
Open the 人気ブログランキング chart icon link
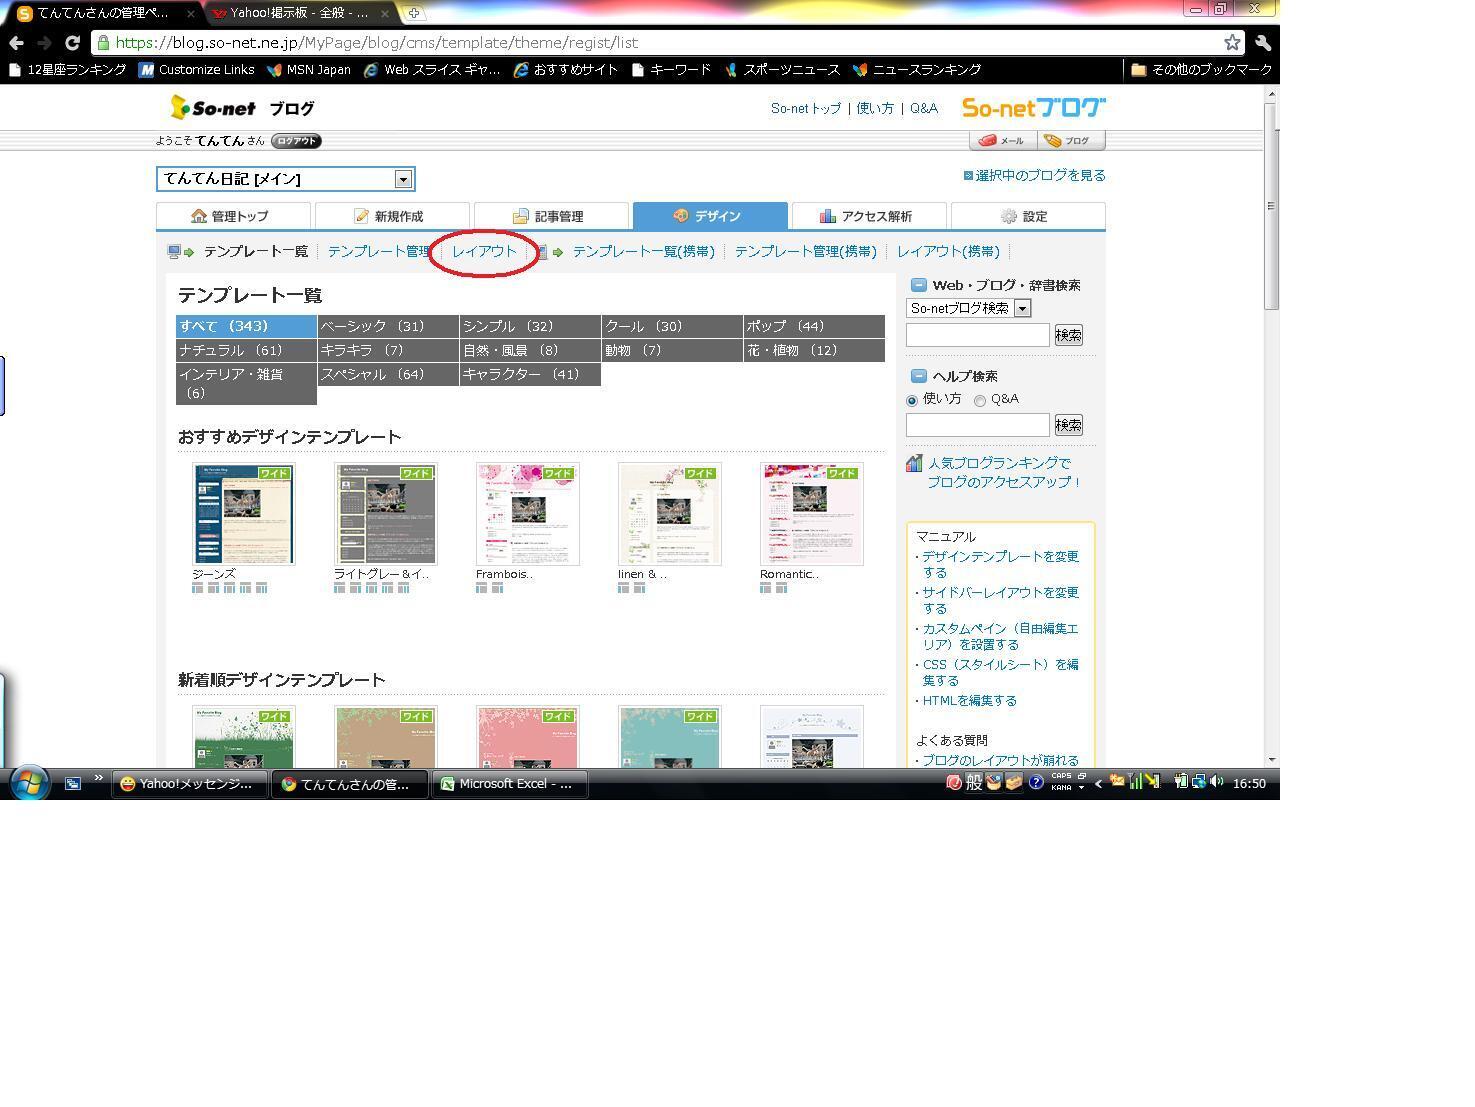pyautogui.click(x=914, y=463)
